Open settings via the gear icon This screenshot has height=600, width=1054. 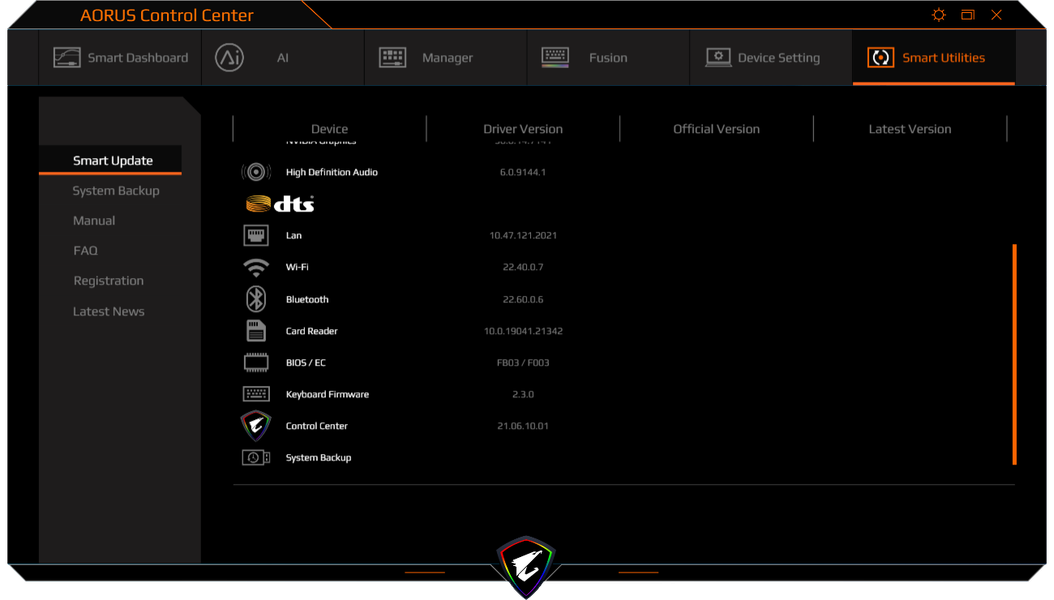pyautogui.click(x=939, y=15)
